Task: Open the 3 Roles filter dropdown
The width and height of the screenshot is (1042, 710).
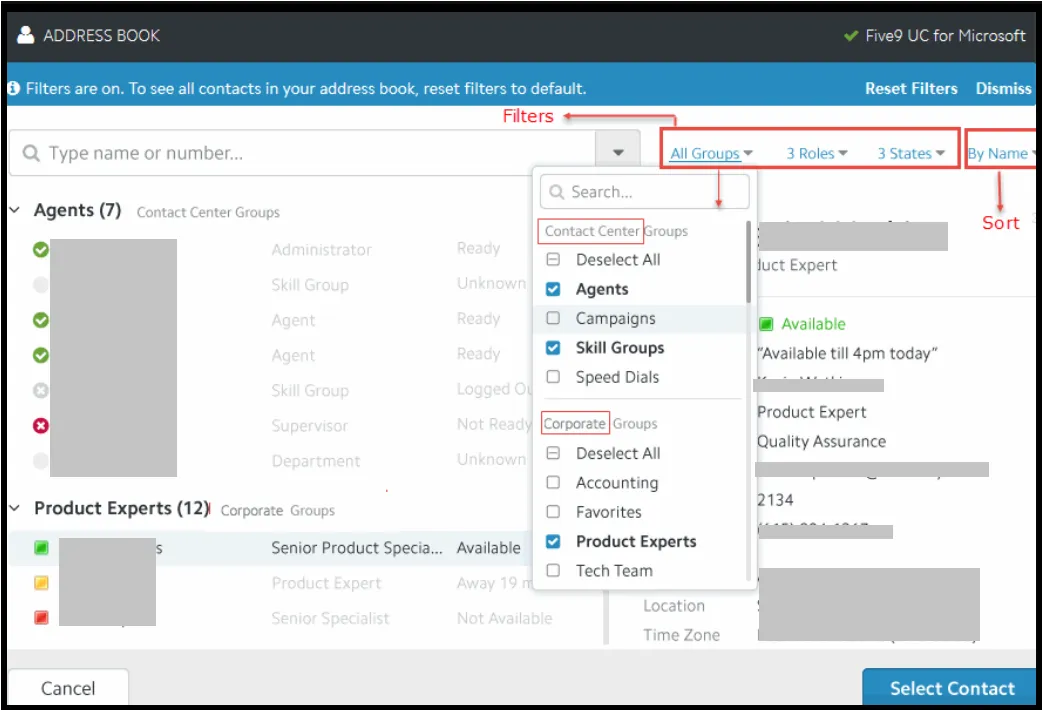Action: click(816, 154)
